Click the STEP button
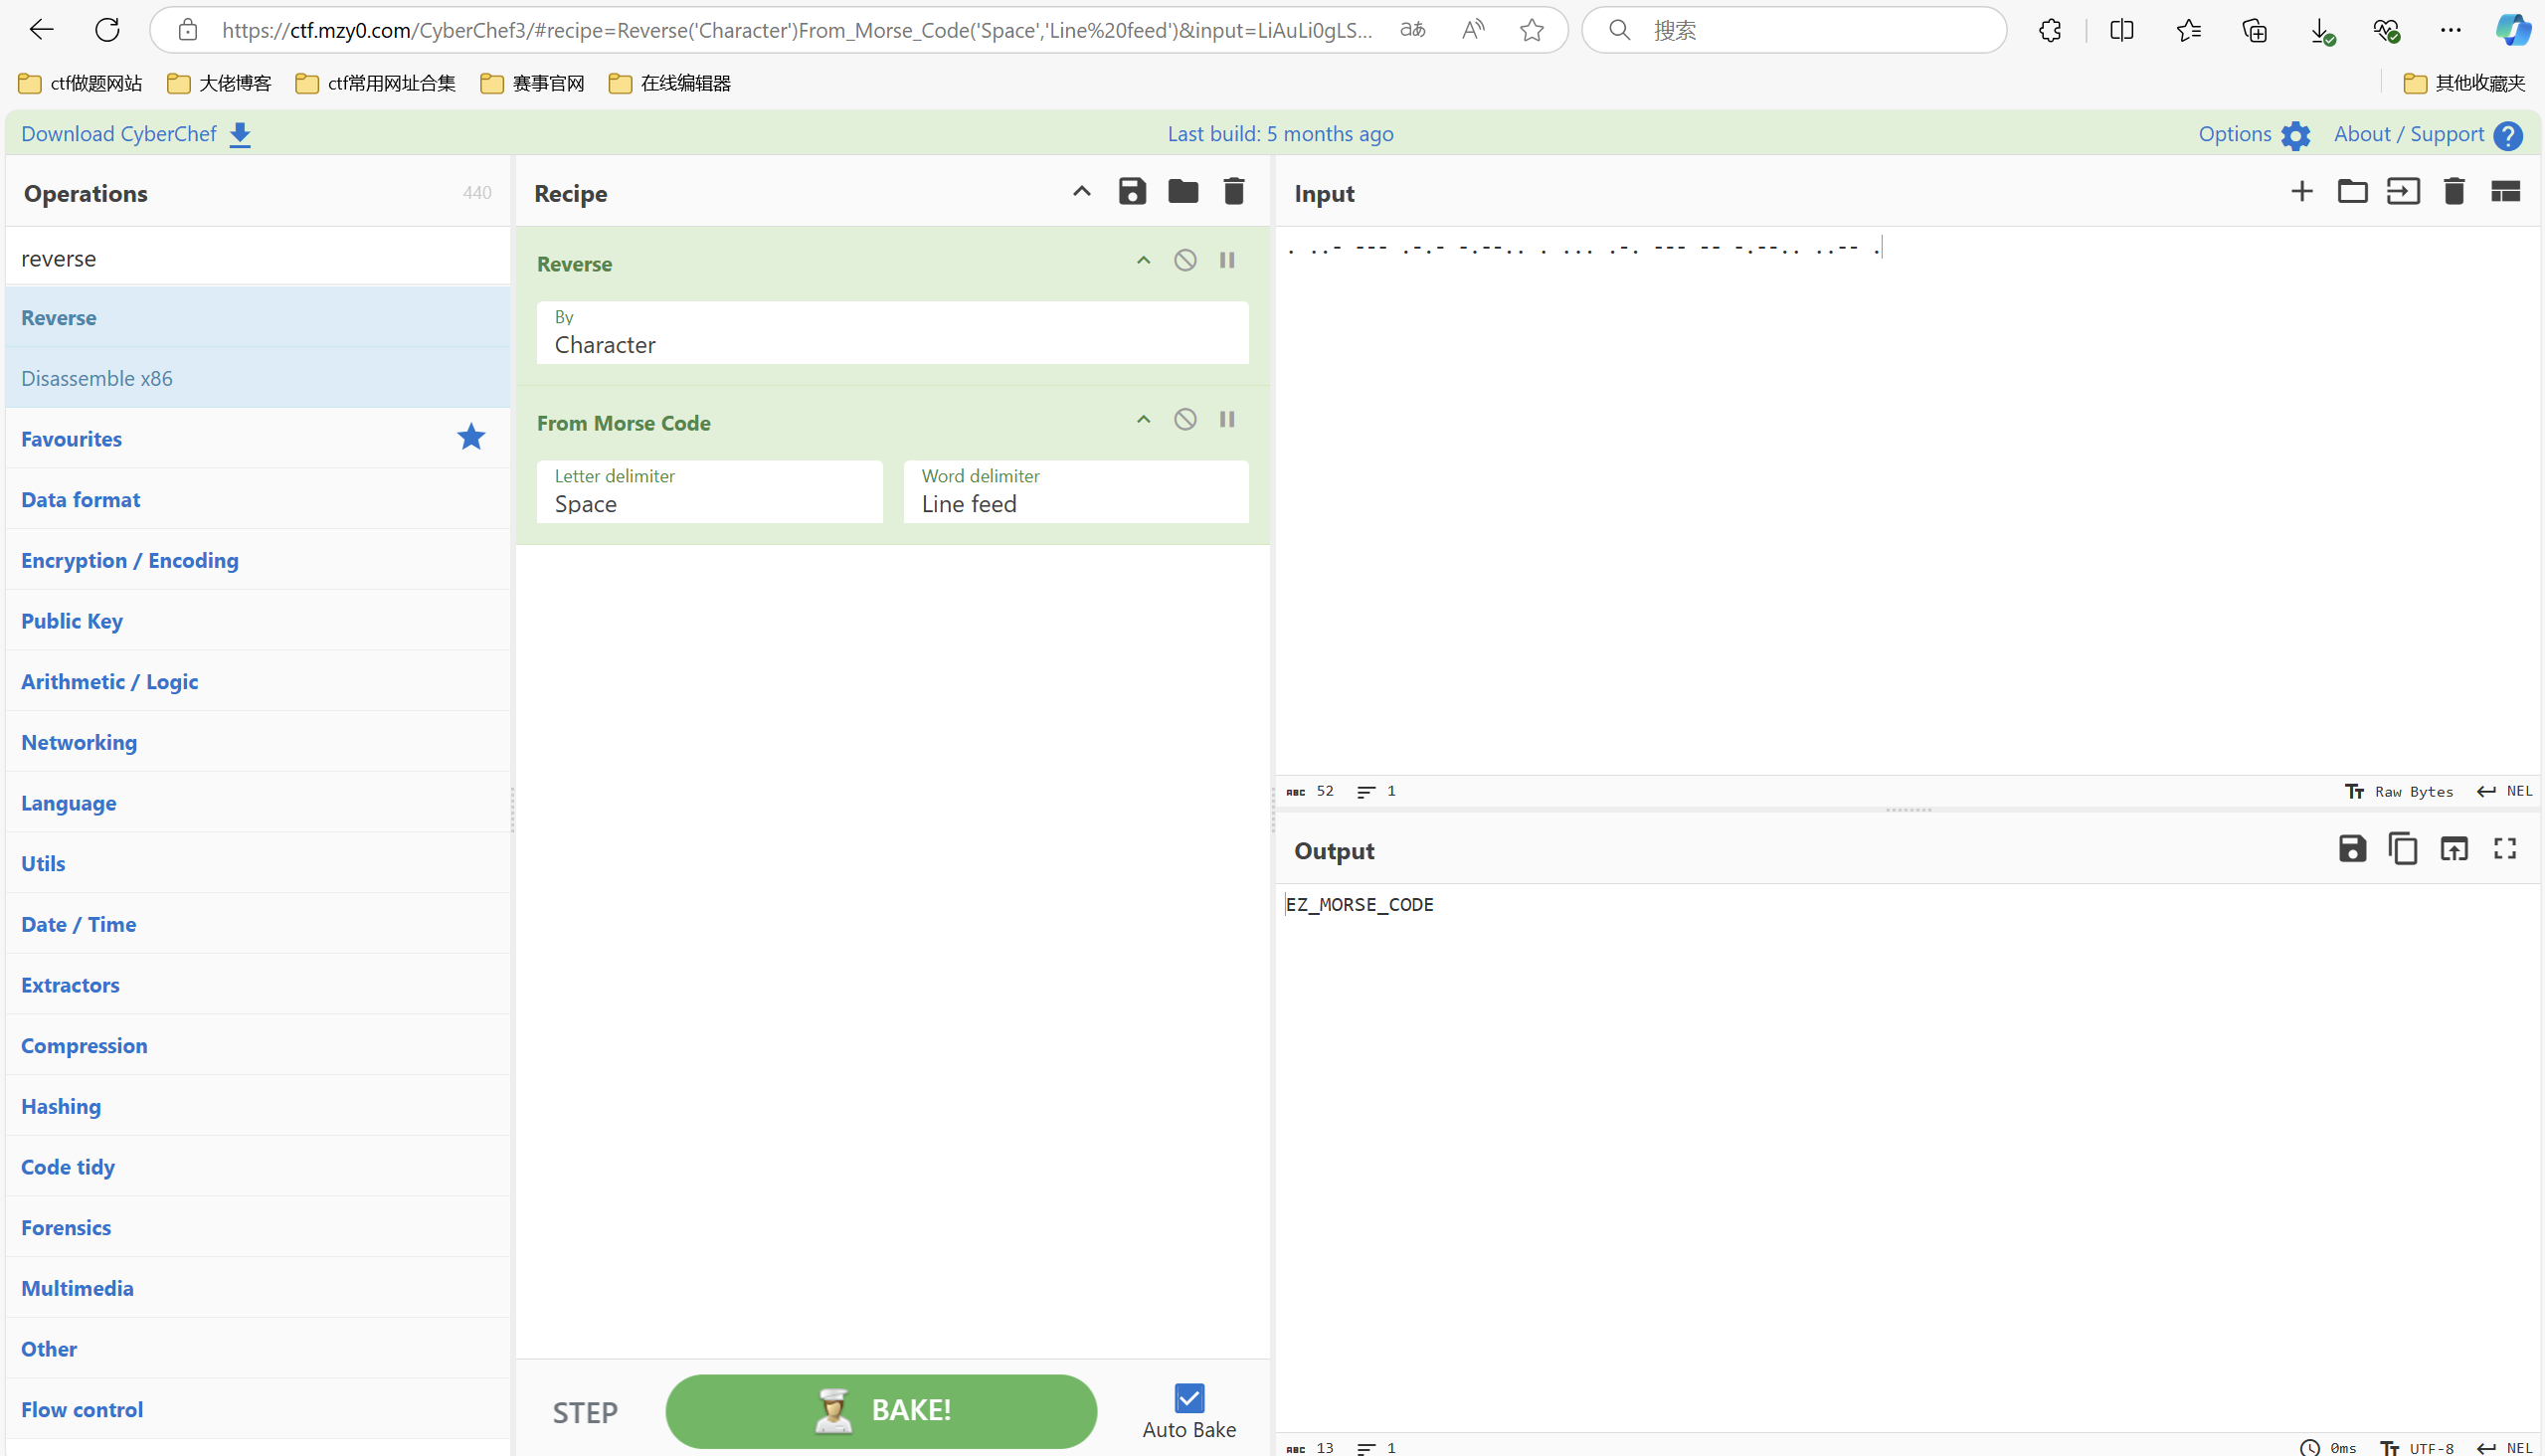Viewport: 2545px width, 1456px height. (585, 1413)
